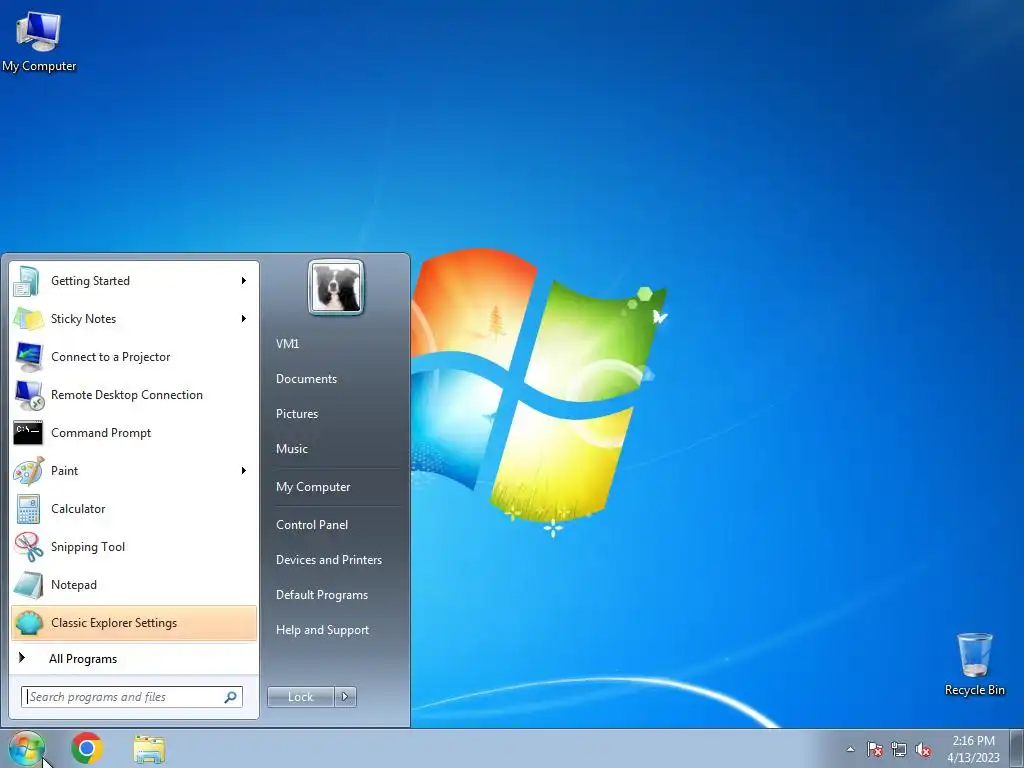Click the muted volume tray icon
This screenshot has width=1024, height=768.
923,750
